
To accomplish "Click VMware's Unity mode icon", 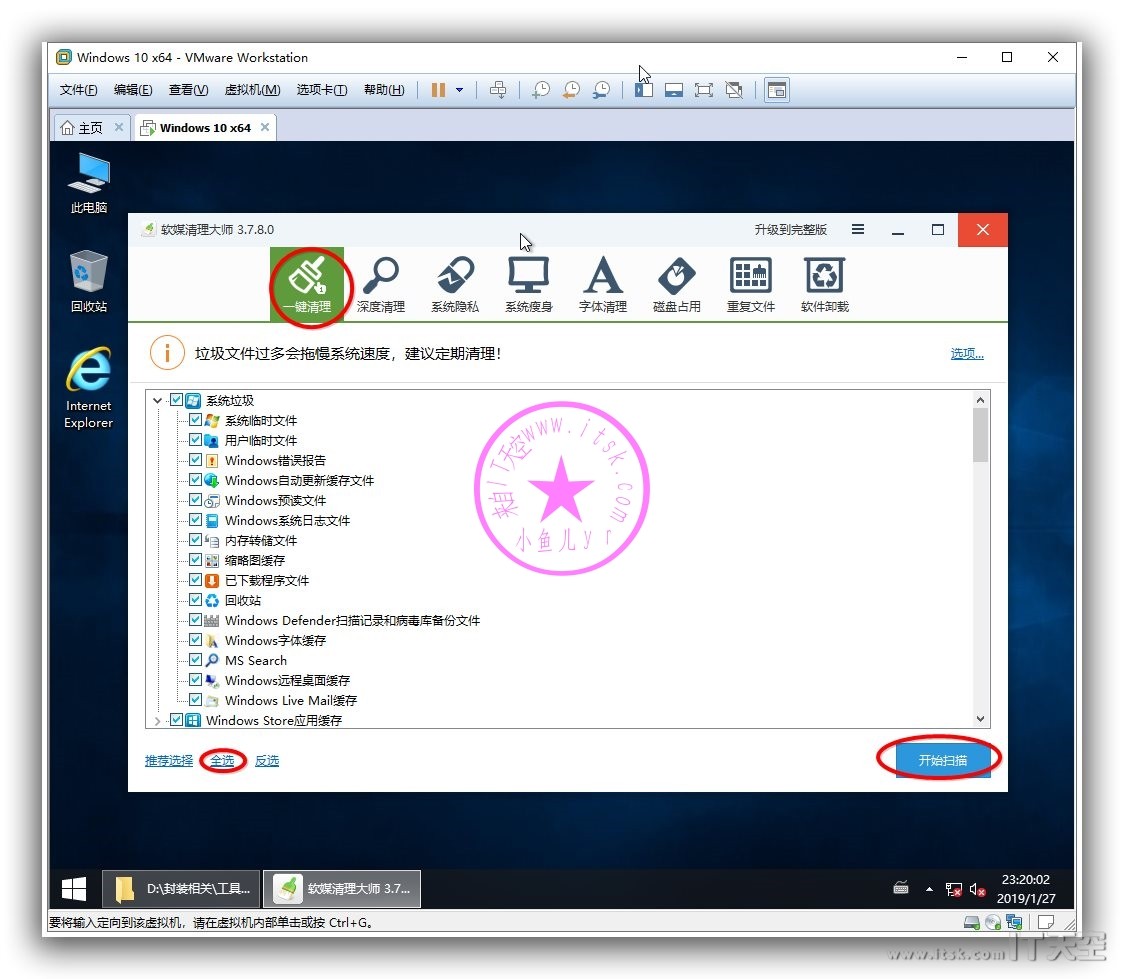I will click(734, 90).
